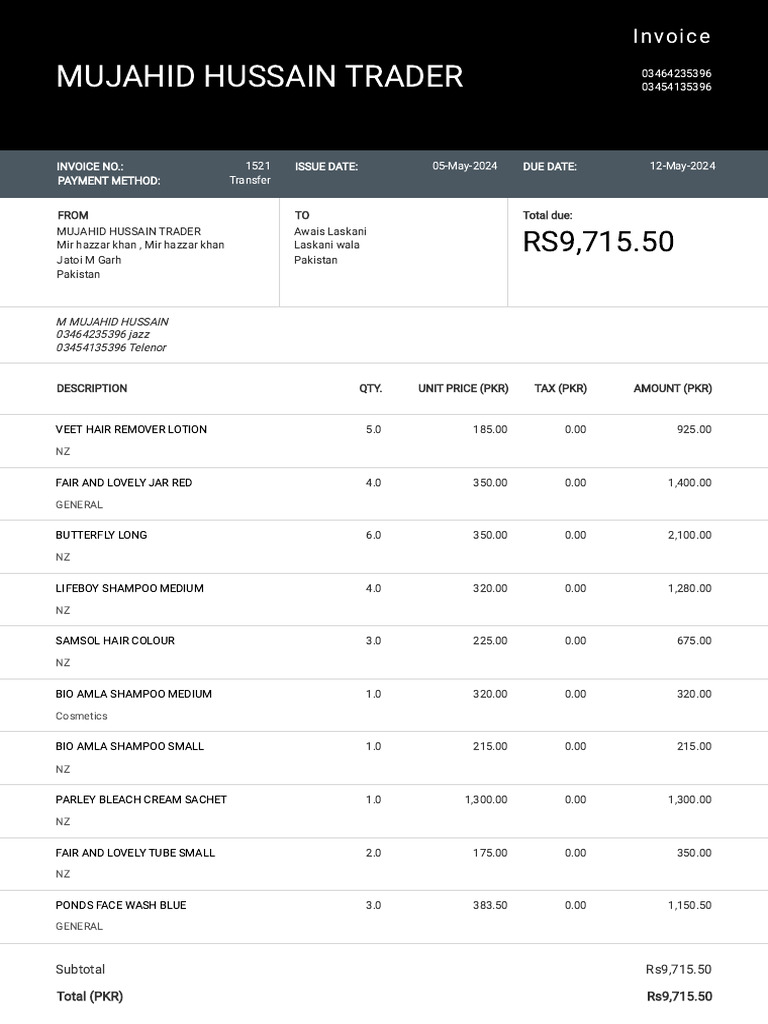The height and width of the screenshot is (1024, 768).
Task: Click the Subtotal label
Action: [80, 969]
